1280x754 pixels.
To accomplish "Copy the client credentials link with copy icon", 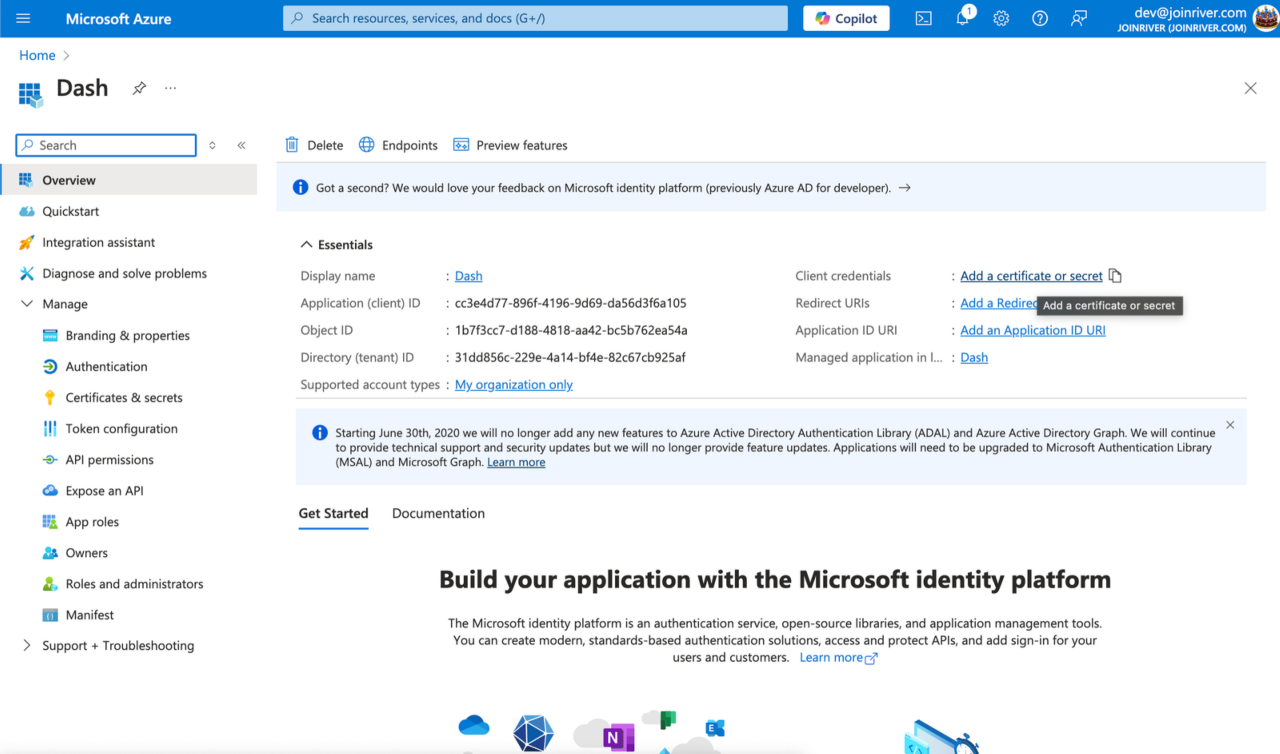I will (x=1115, y=275).
